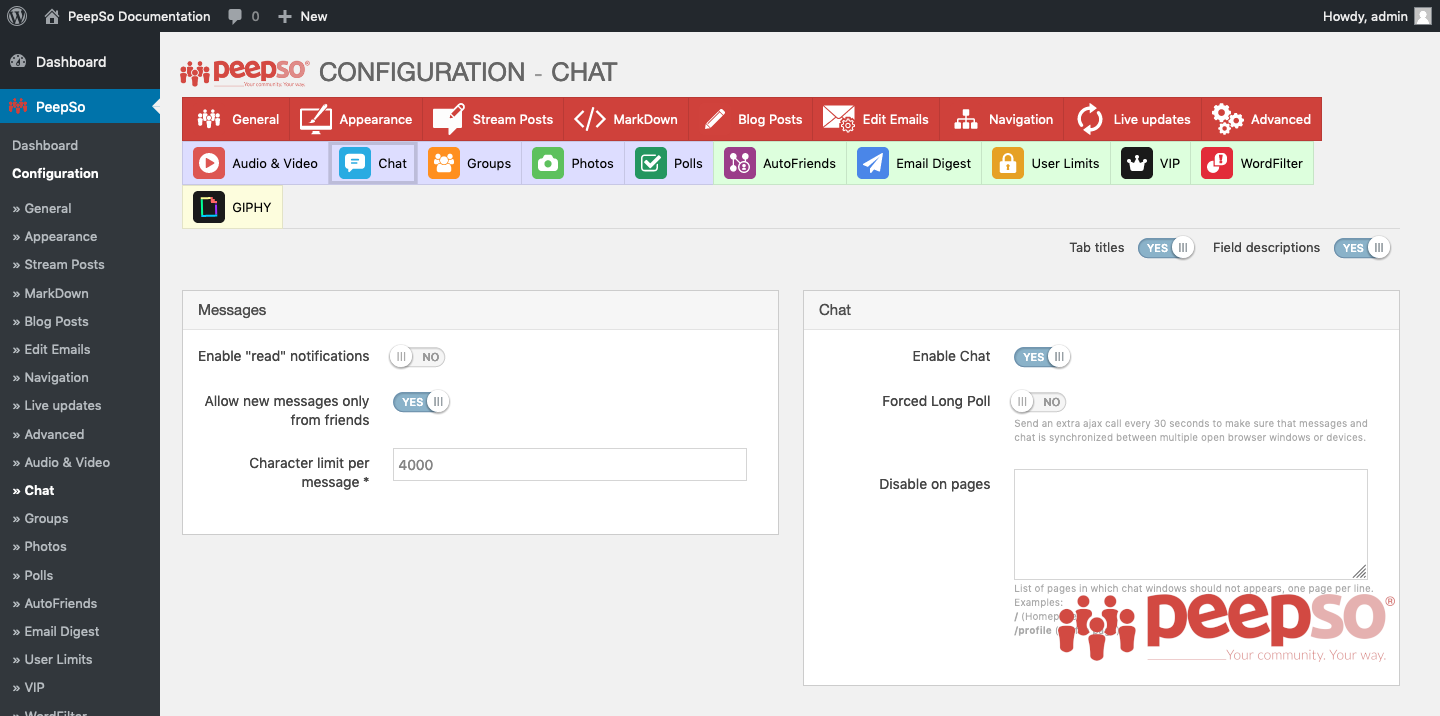Open the Email Digest tab label
Screen dimensions: 1440x716
933,163
